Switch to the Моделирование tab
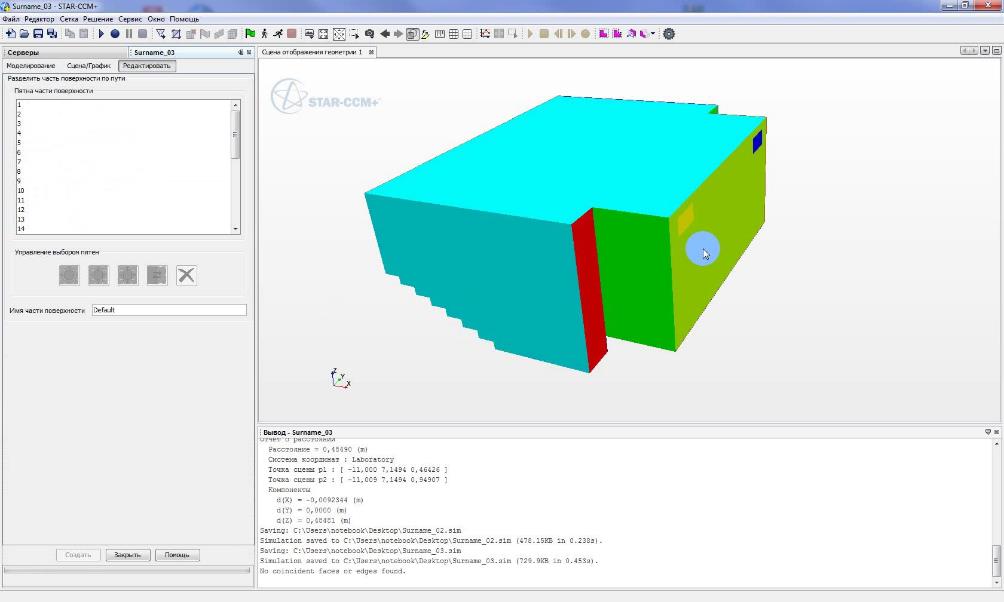 click(31, 66)
